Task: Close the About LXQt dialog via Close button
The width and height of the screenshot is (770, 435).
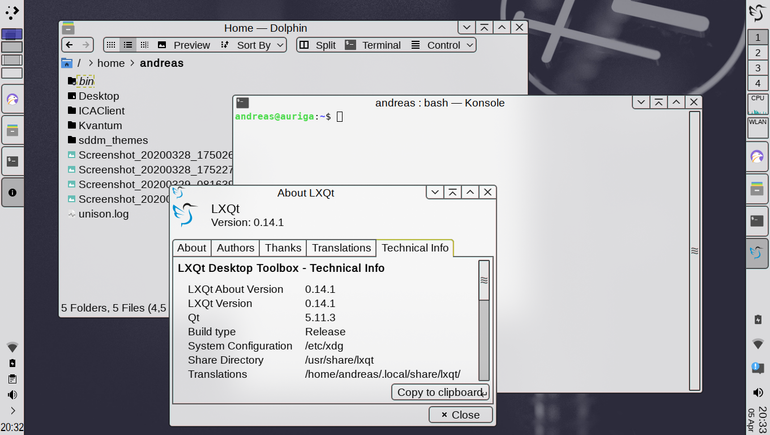Action: tap(461, 415)
